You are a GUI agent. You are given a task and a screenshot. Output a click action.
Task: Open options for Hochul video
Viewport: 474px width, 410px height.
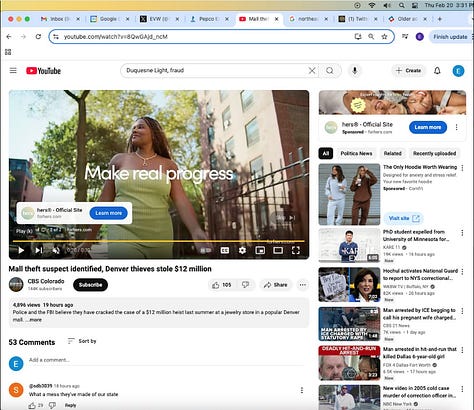(x=462, y=272)
